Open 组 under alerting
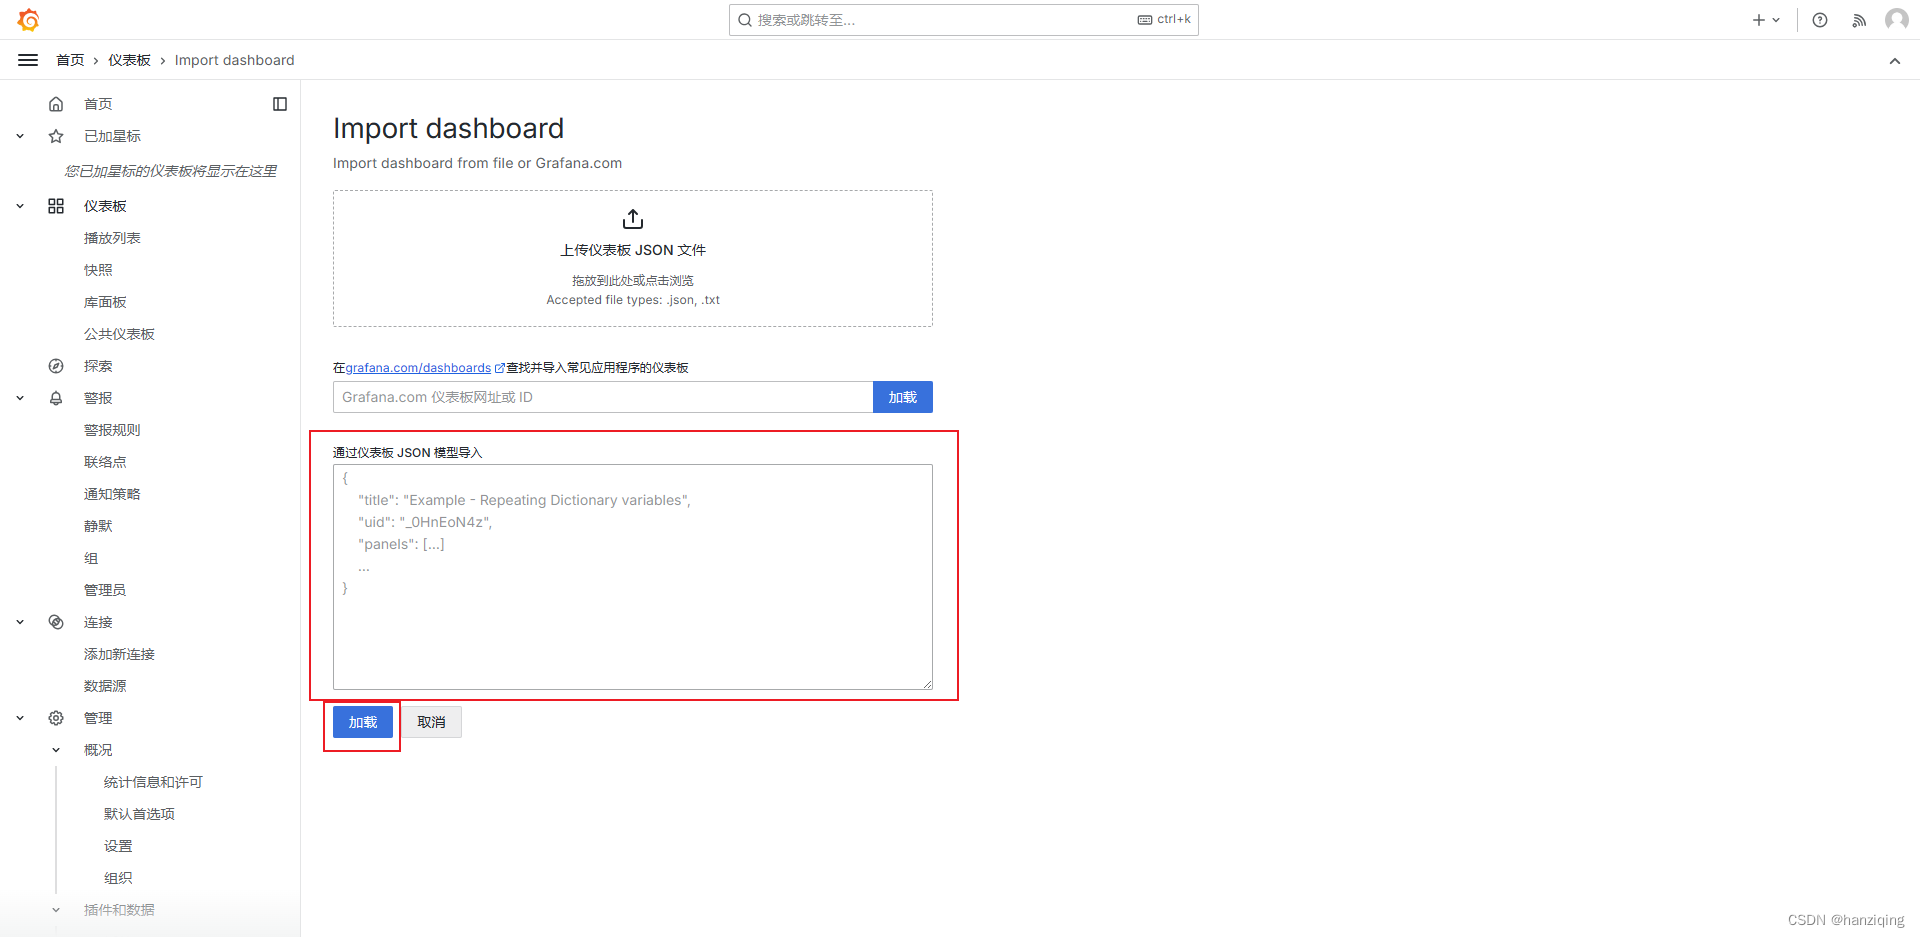Screen dimensions: 1920x937 click(x=91, y=558)
